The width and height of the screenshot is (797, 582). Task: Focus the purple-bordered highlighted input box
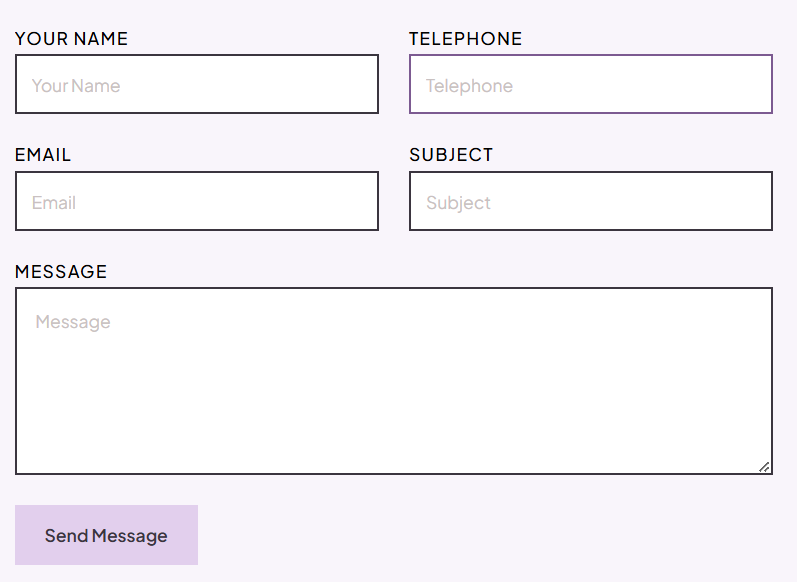tap(590, 84)
